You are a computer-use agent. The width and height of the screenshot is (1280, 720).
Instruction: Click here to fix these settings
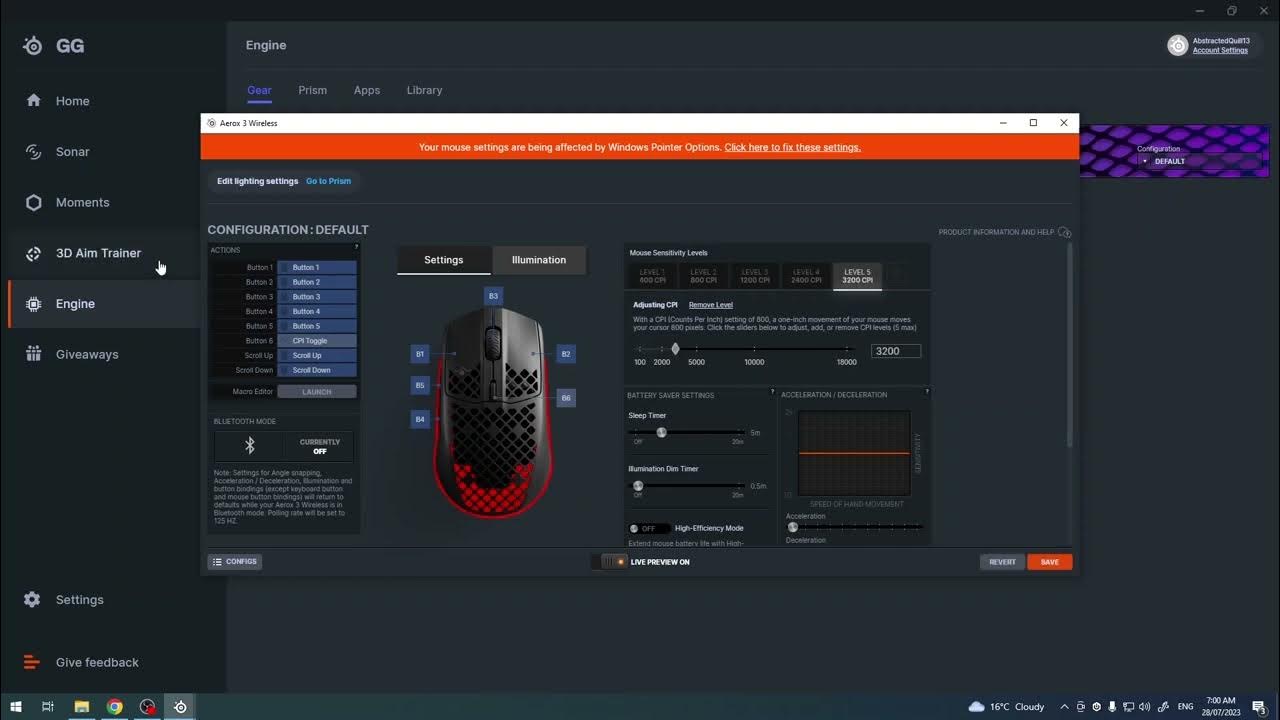[793, 147]
